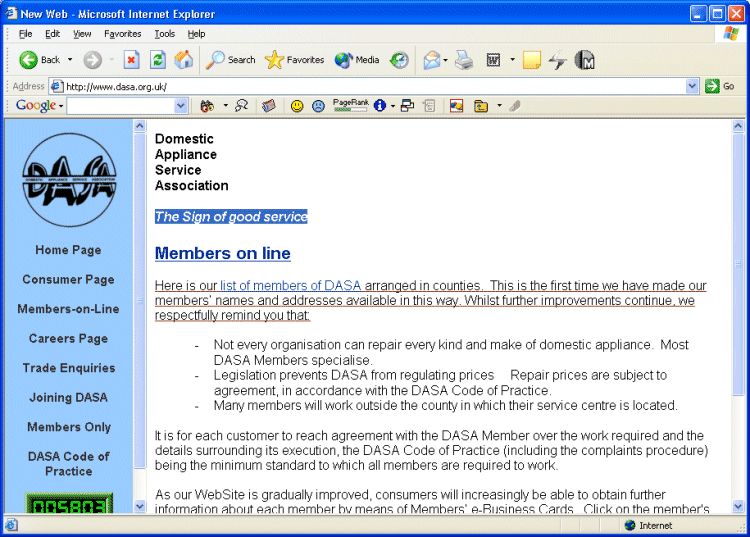Click the Members on line heading link
The image size is (750, 537).
point(222,253)
